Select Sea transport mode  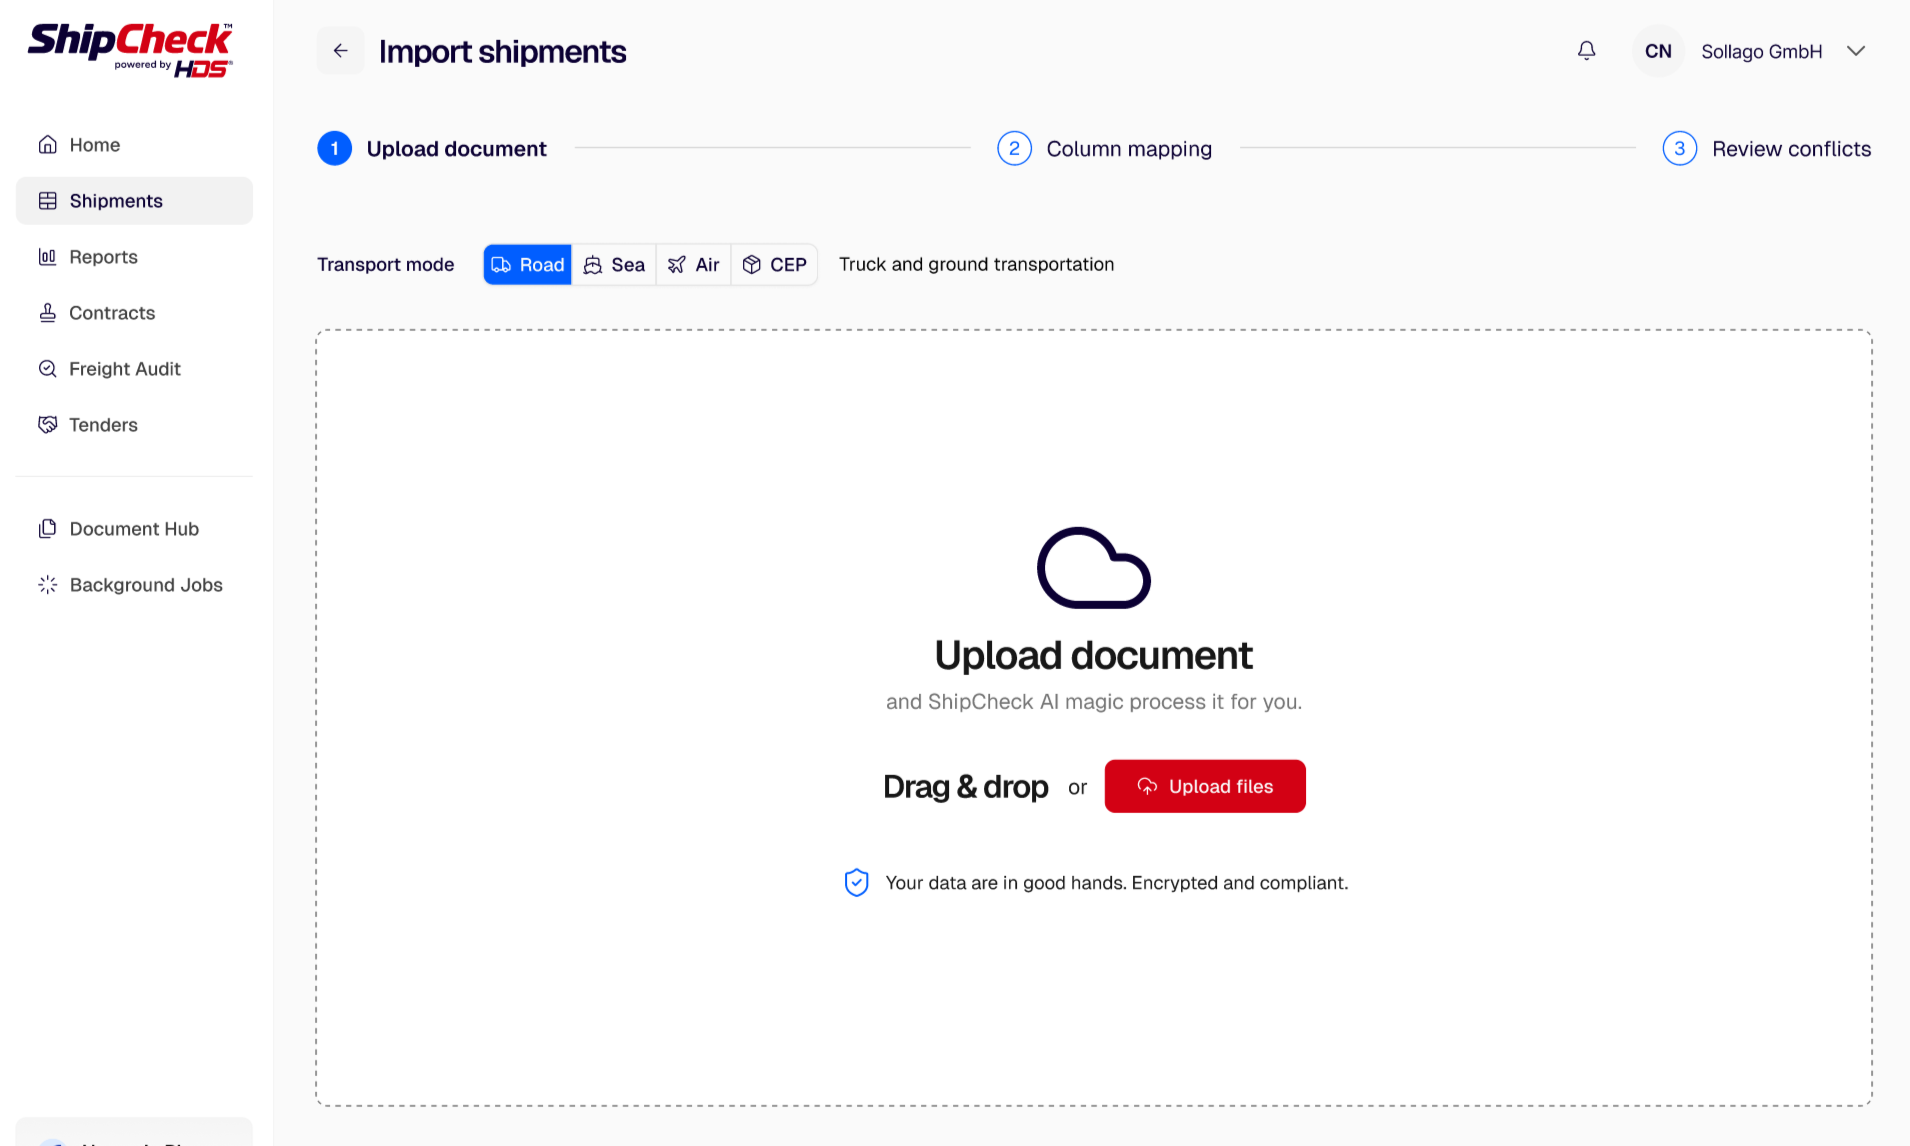pyautogui.click(x=614, y=265)
